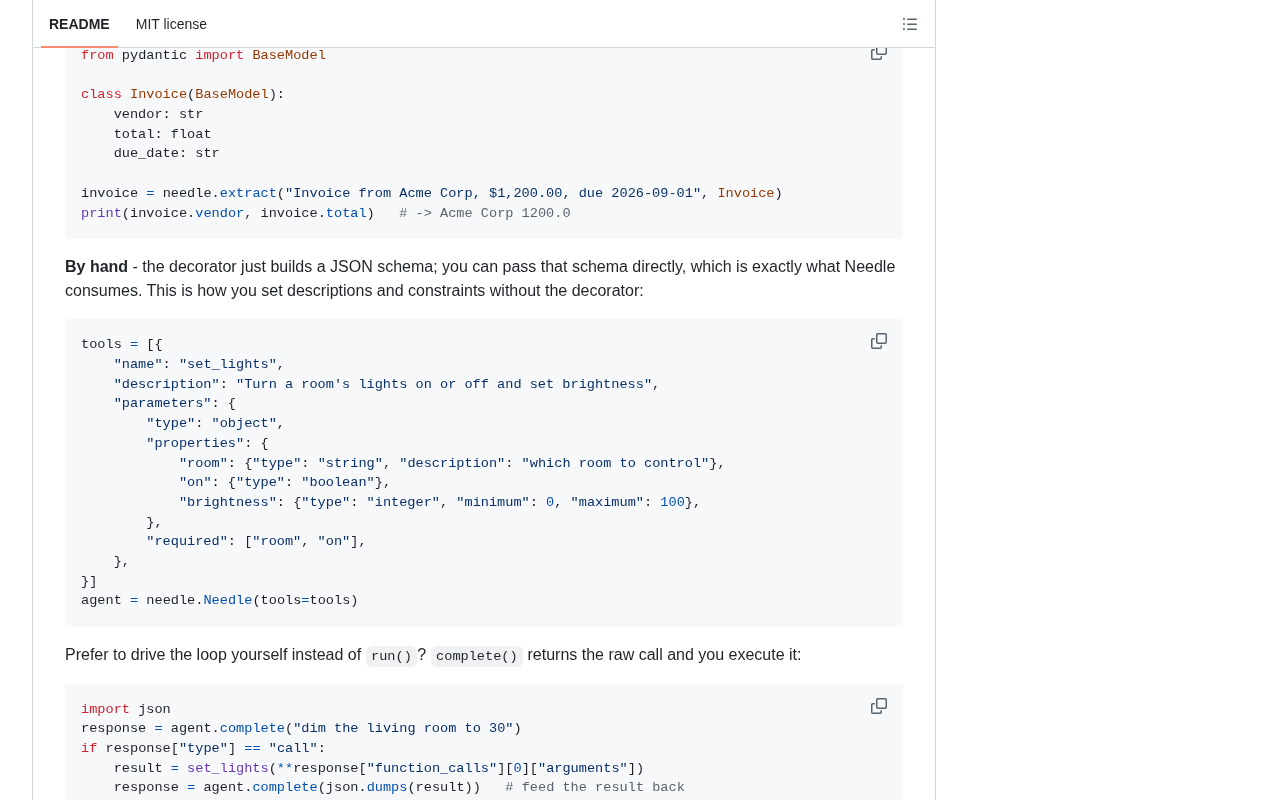The image size is (1280, 800).
Task: Open the MIT license tab
Action: click(171, 24)
